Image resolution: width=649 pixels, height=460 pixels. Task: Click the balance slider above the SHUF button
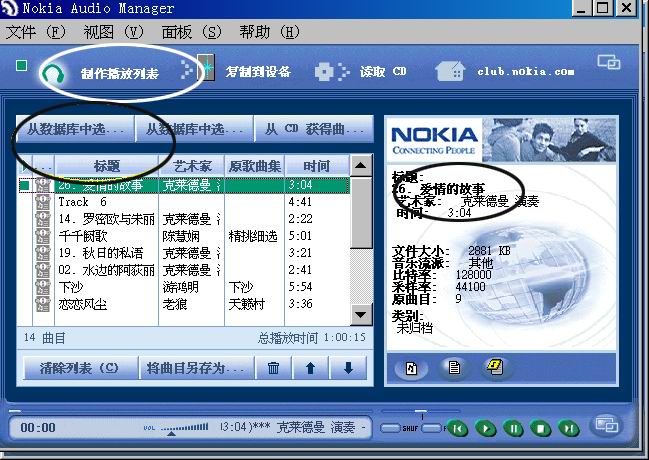[420, 412]
